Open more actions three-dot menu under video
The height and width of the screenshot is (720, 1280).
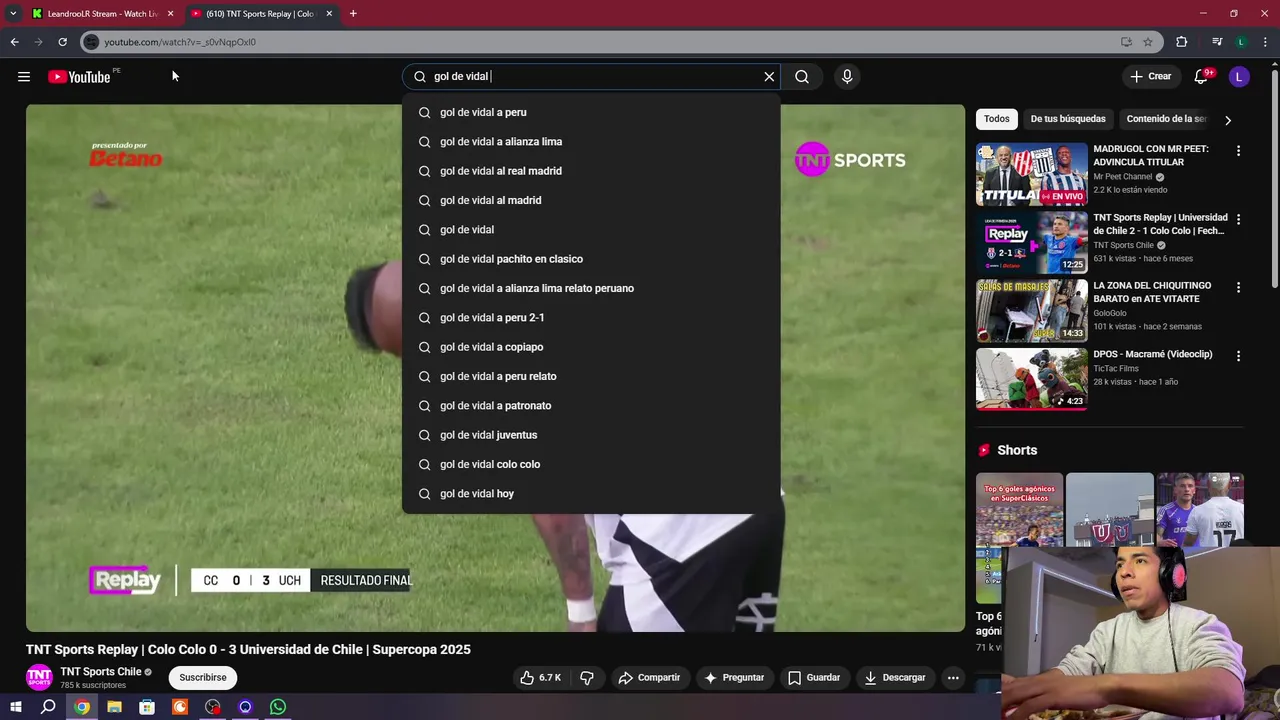click(x=953, y=678)
